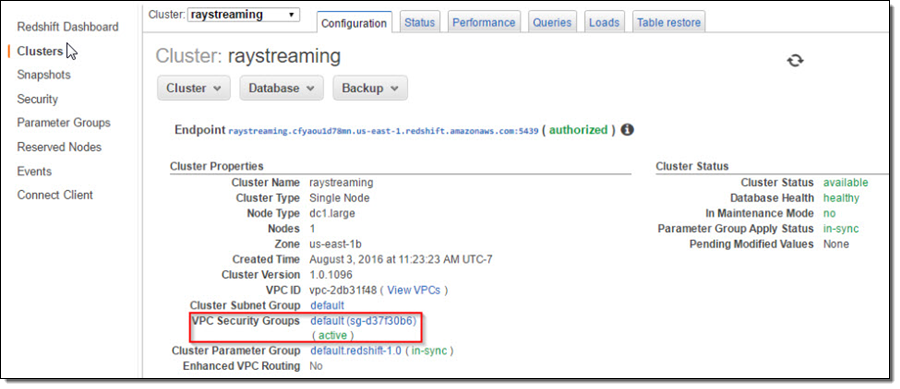Click the Enhanced VPC Routing value No
Screen dimensions: 900x389
click(316, 366)
